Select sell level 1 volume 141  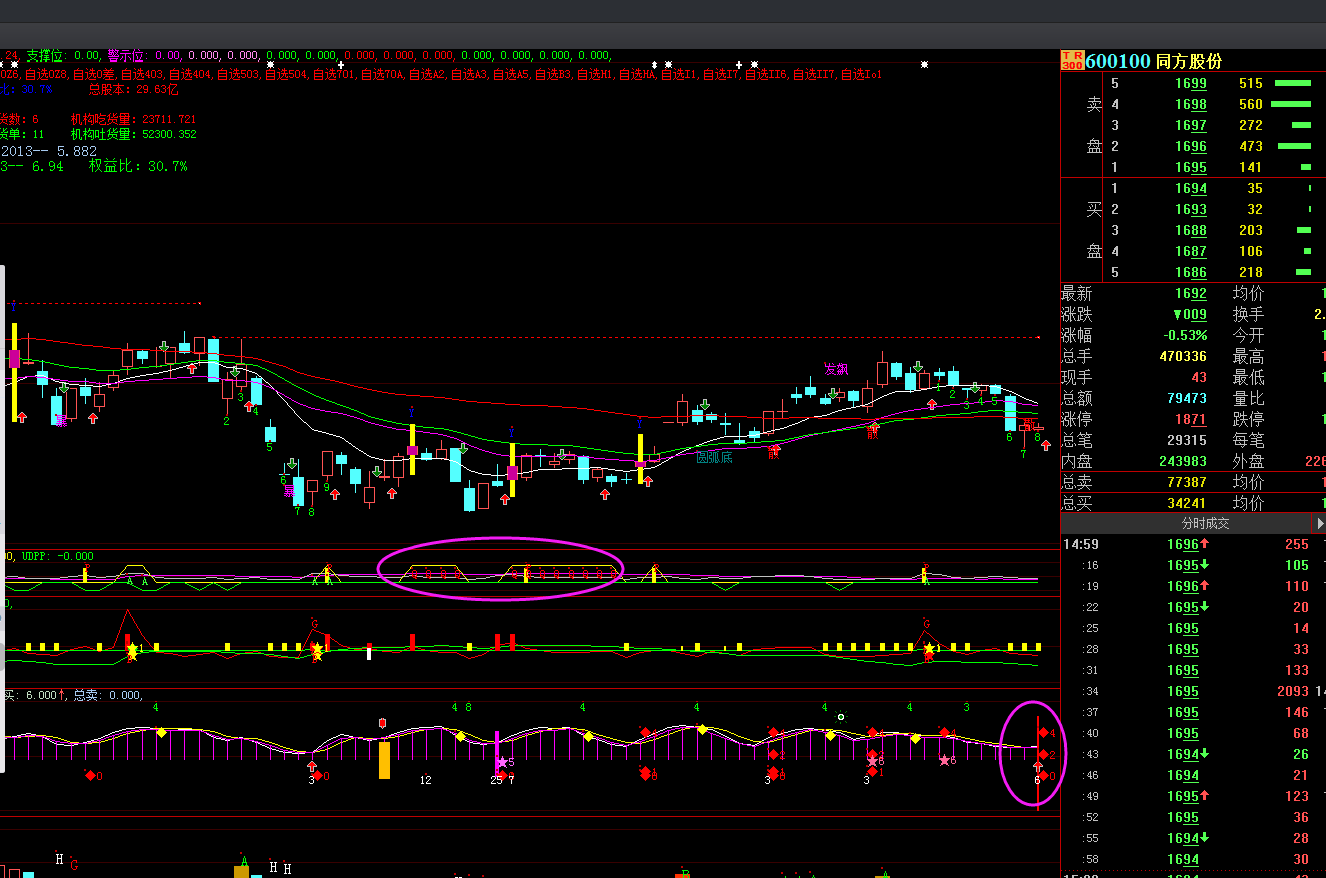point(1250,167)
